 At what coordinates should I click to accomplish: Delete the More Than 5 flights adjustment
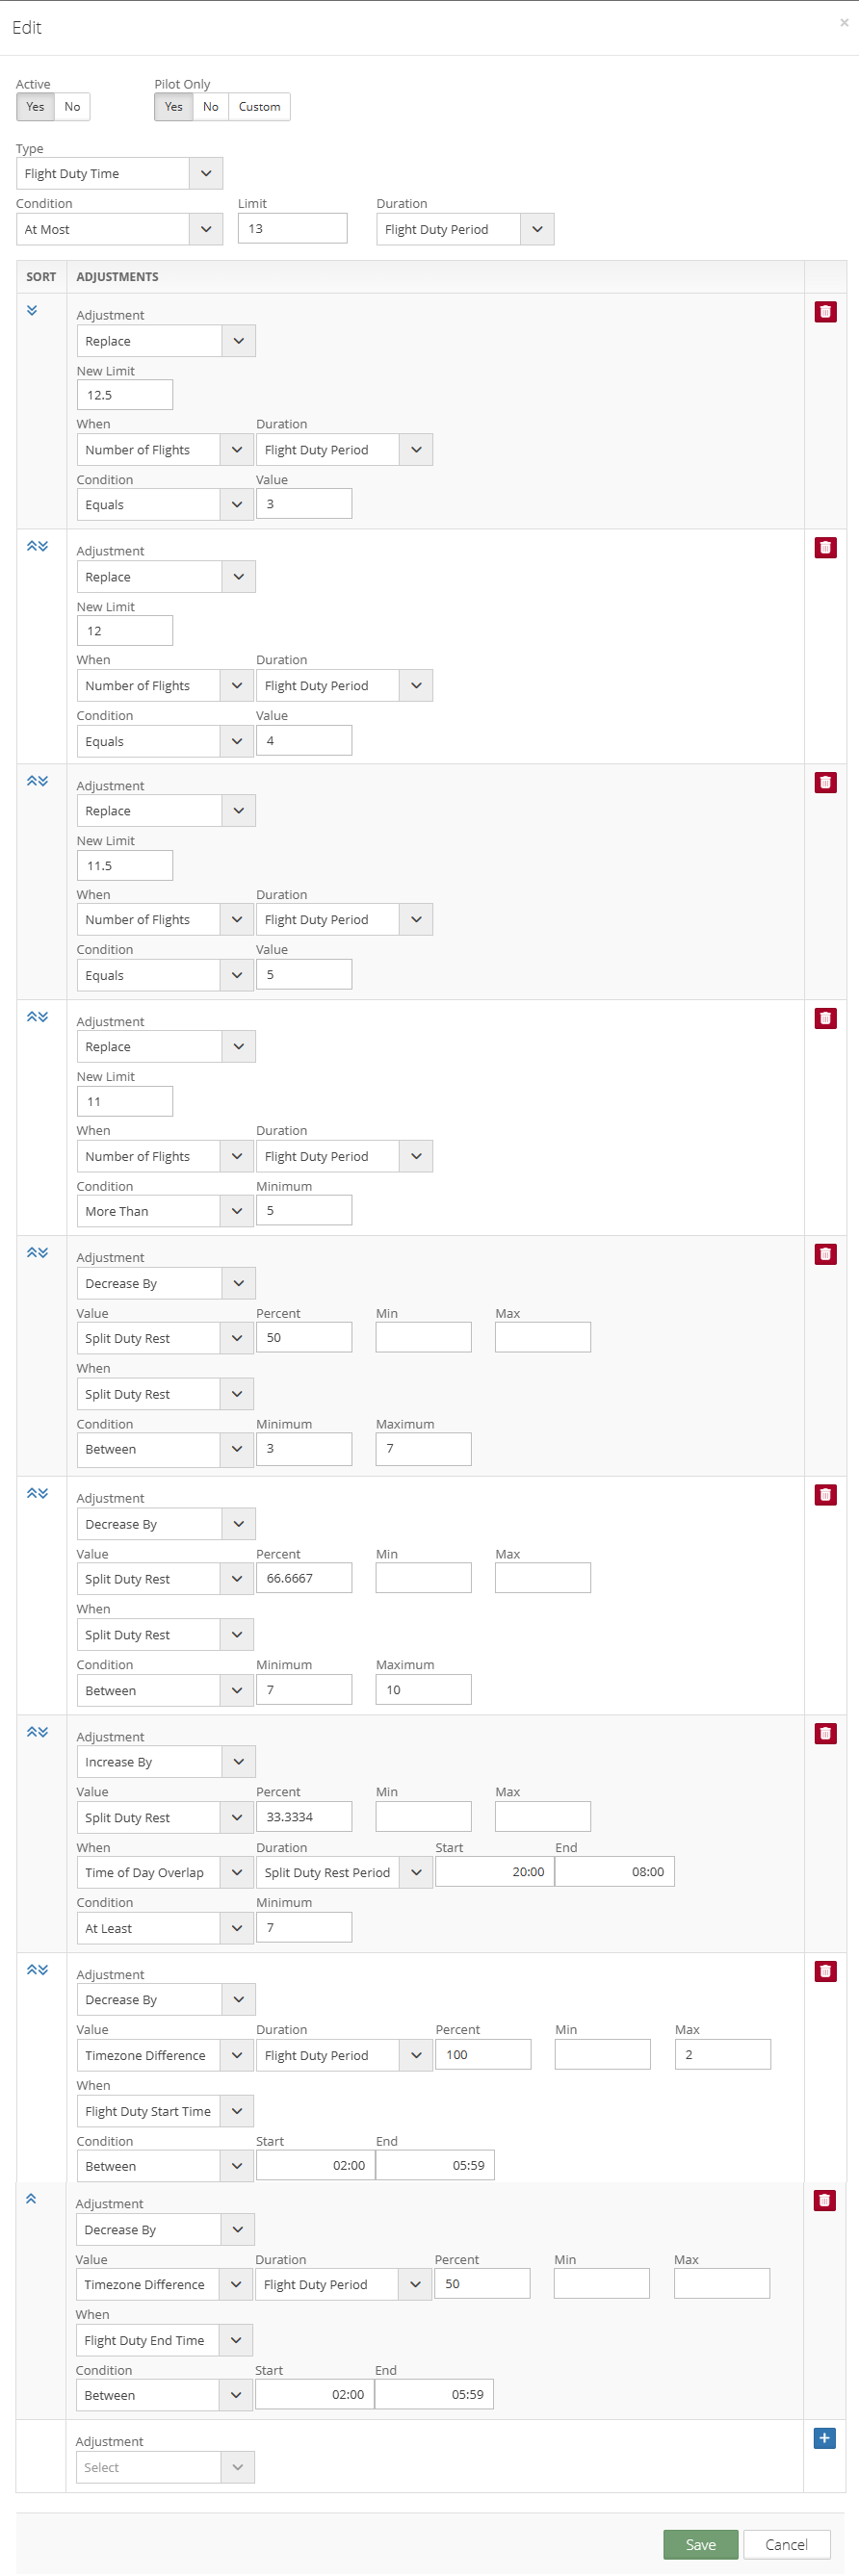tap(825, 1019)
